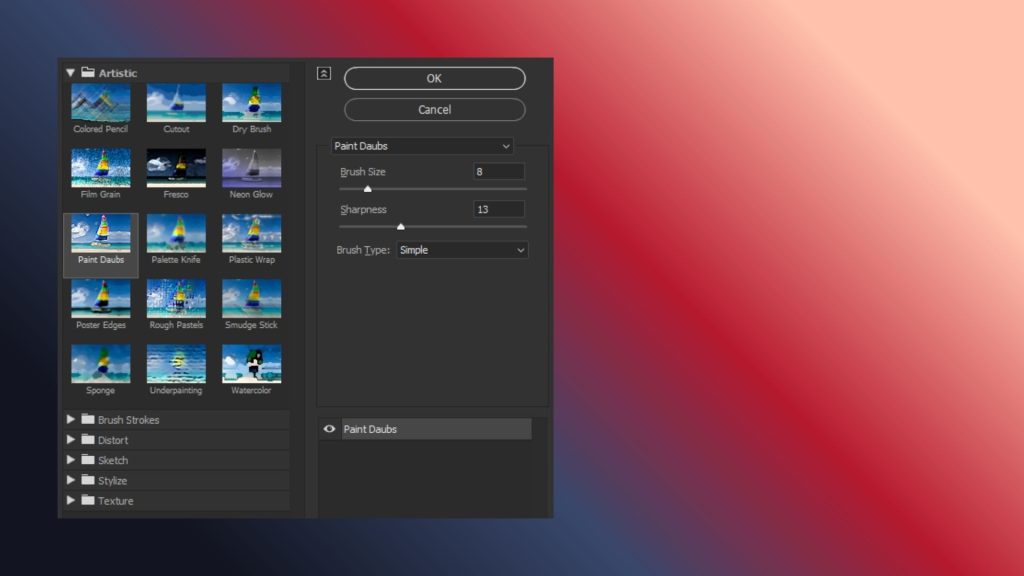Pick the Neon Glow filter
The height and width of the screenshot is (576, 1024).
tap(251, 168)
